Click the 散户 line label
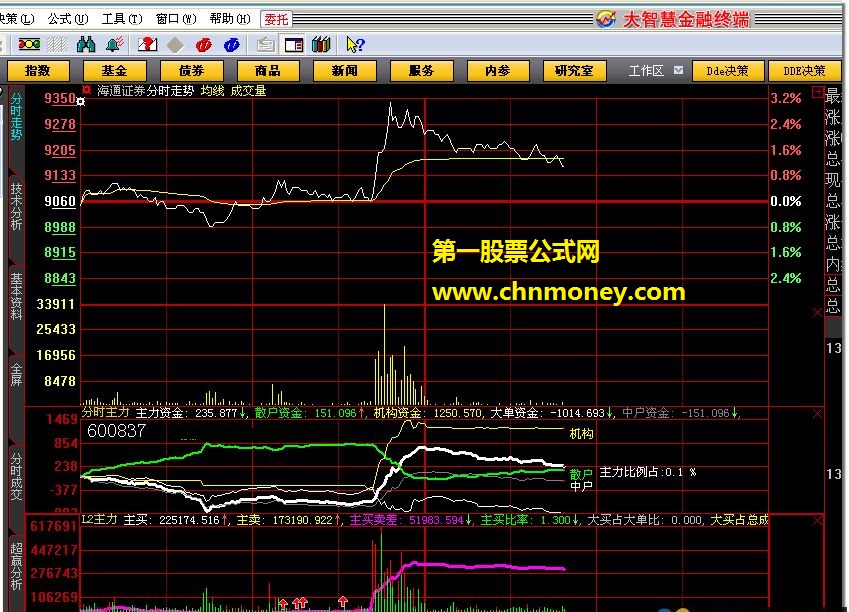The image size is (849, 612). 581,474
